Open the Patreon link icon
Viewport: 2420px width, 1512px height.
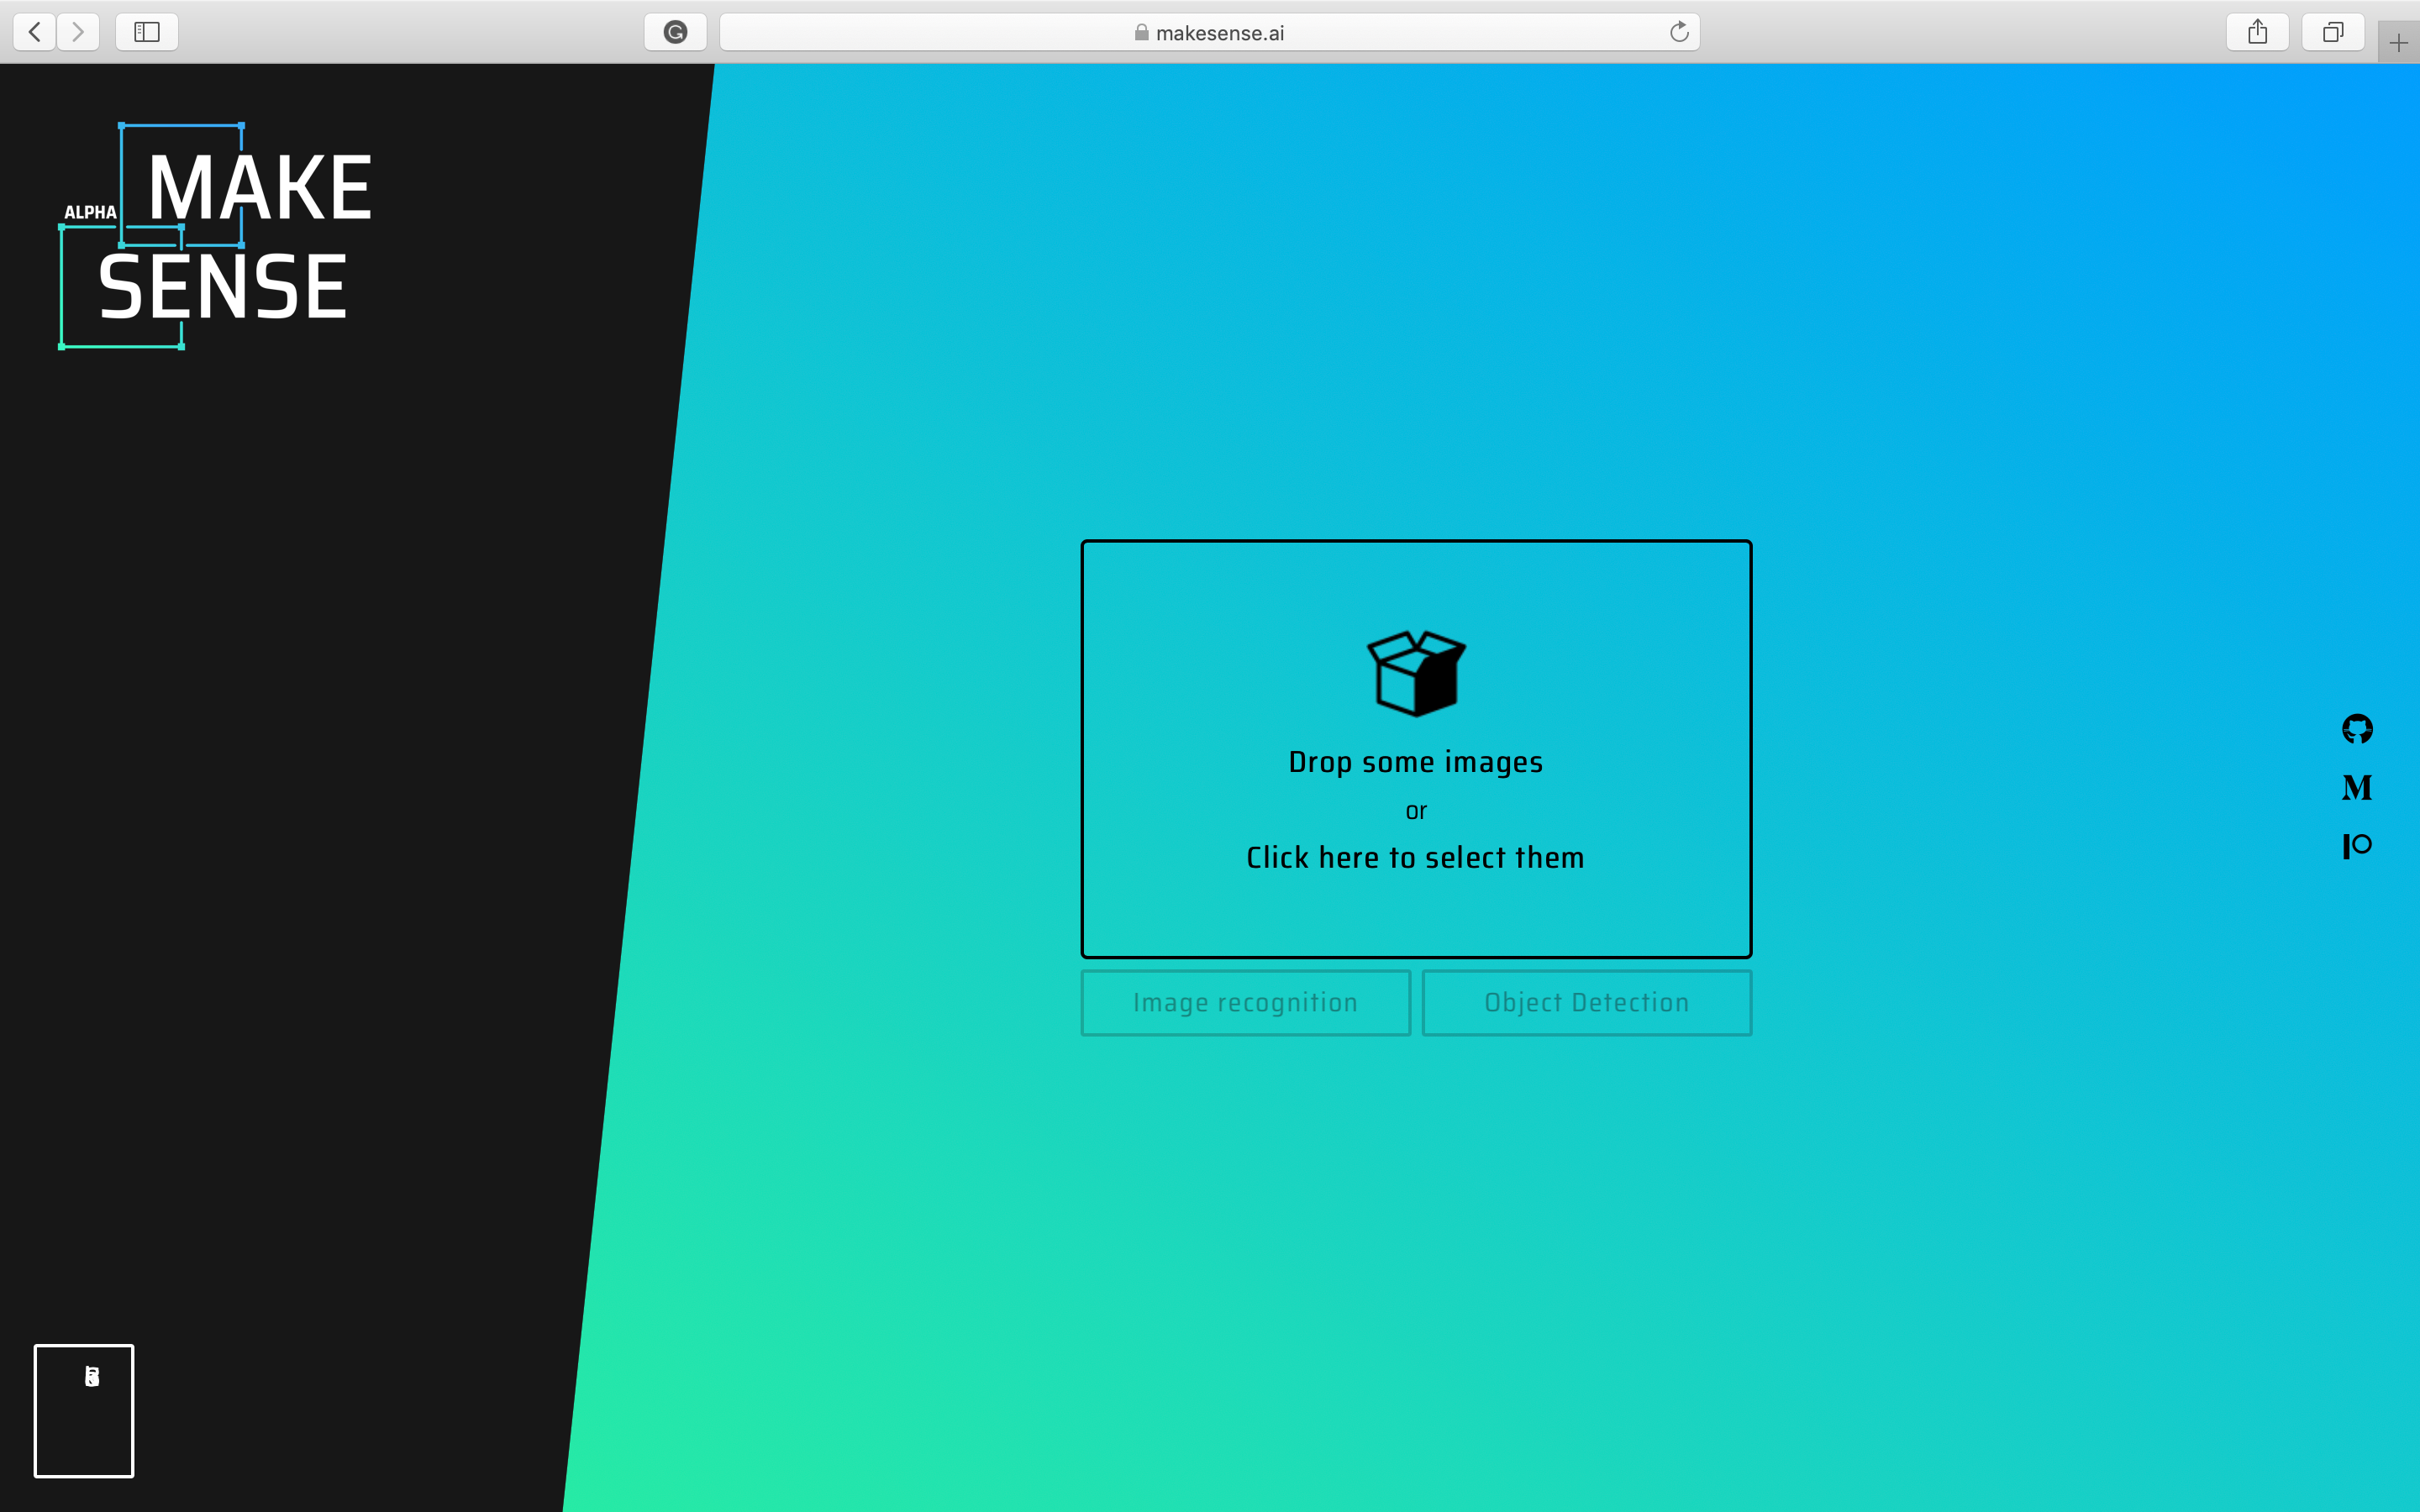pos(2357,845)
